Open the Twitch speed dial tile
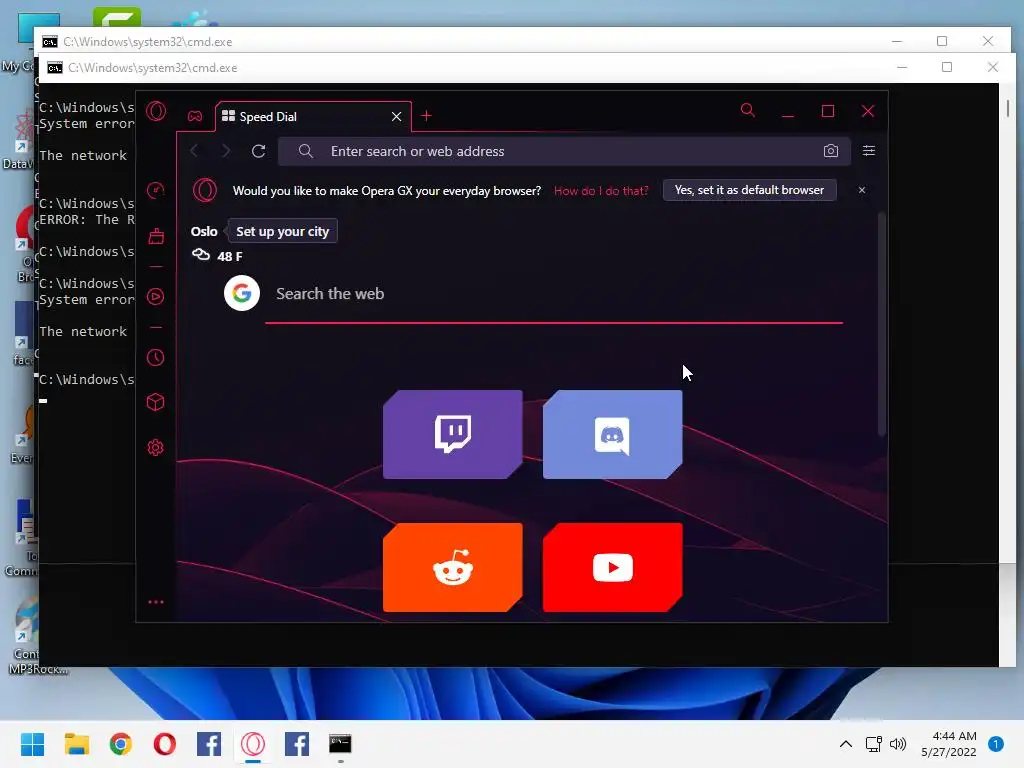This screenshot has height=768, width=1024. click(453, 434)
